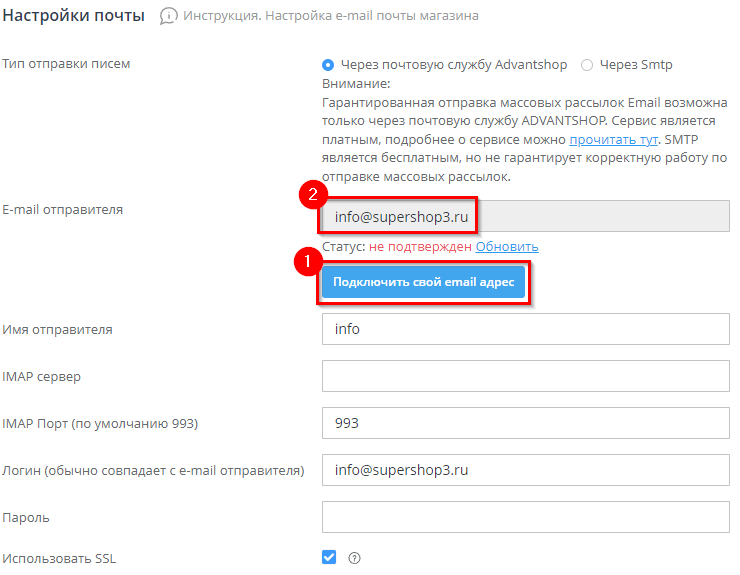The width and height of the screenshot is (740, 575).
Task: Click the red number 1 marker badge
Action: tap(308, 261)
